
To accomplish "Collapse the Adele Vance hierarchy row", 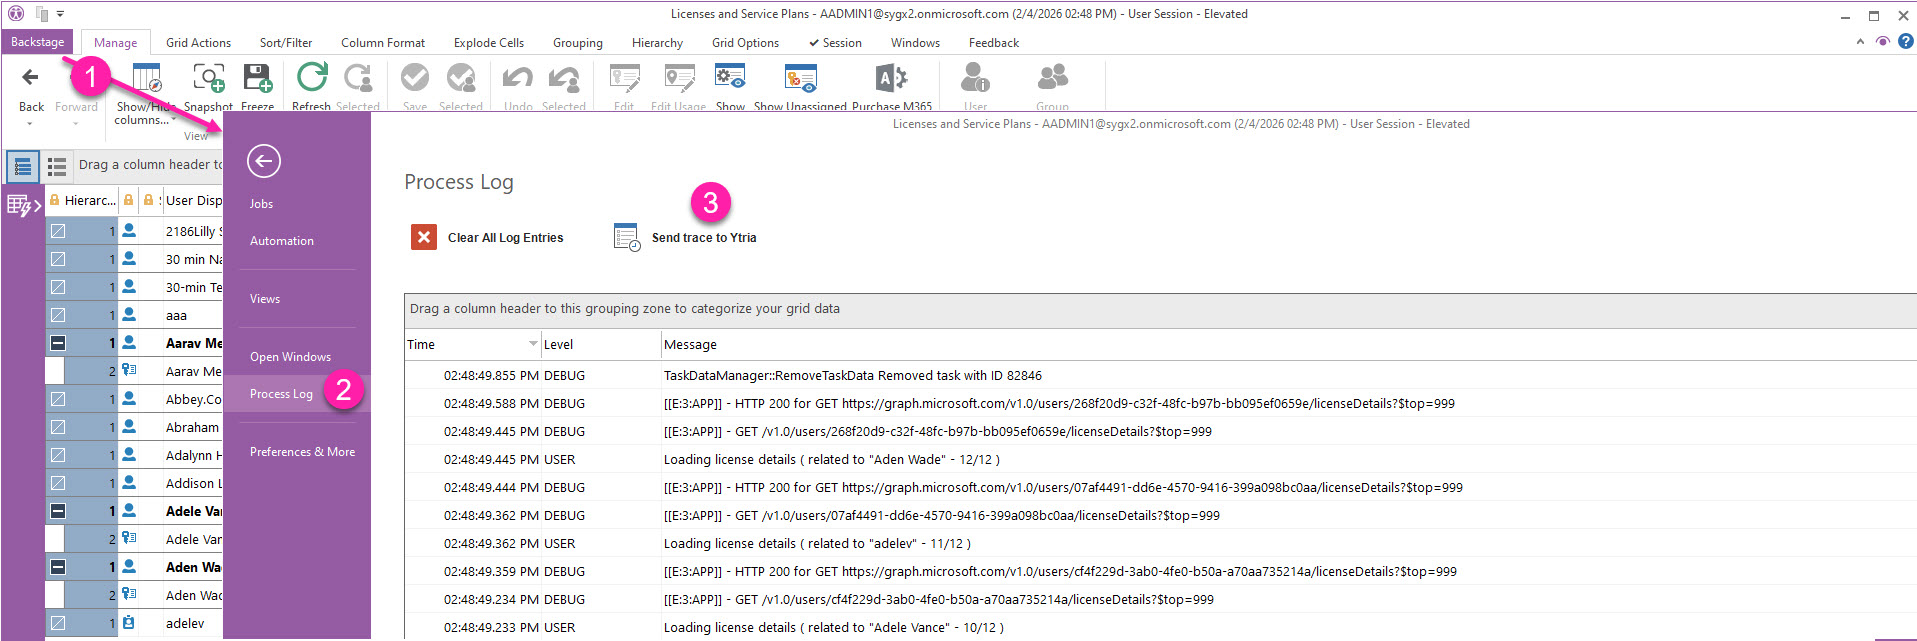I will point(58,511).
